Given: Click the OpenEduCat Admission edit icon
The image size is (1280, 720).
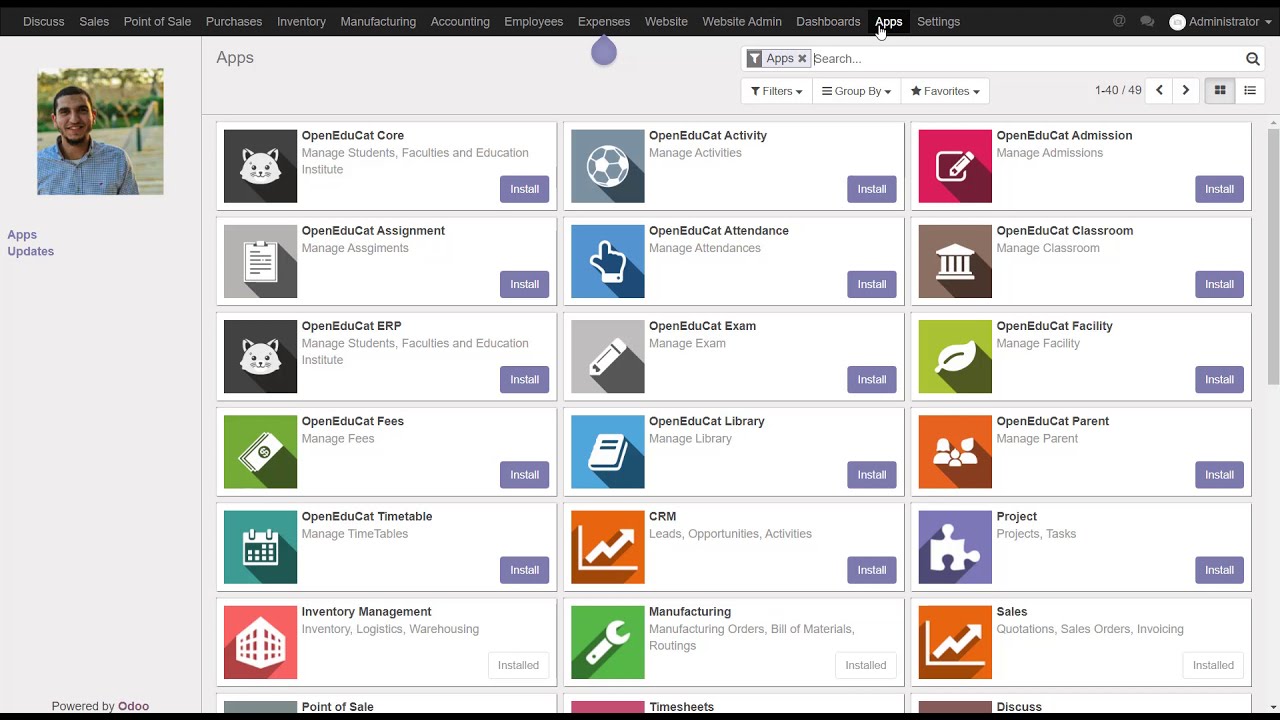Looking at the screenshot, I should 955,166.
